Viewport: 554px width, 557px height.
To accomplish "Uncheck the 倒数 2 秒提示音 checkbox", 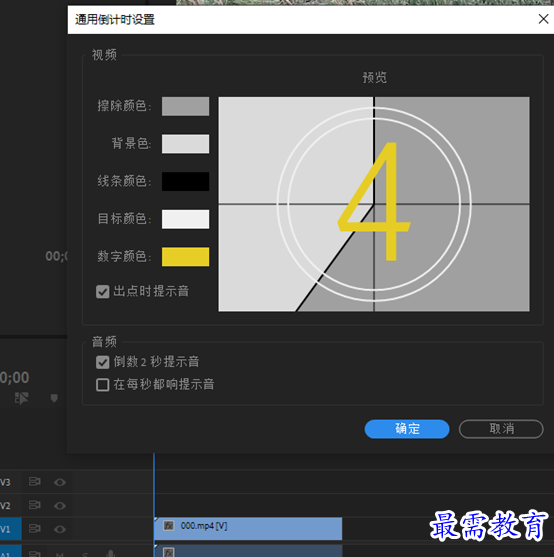I will [x=103, y=362].
